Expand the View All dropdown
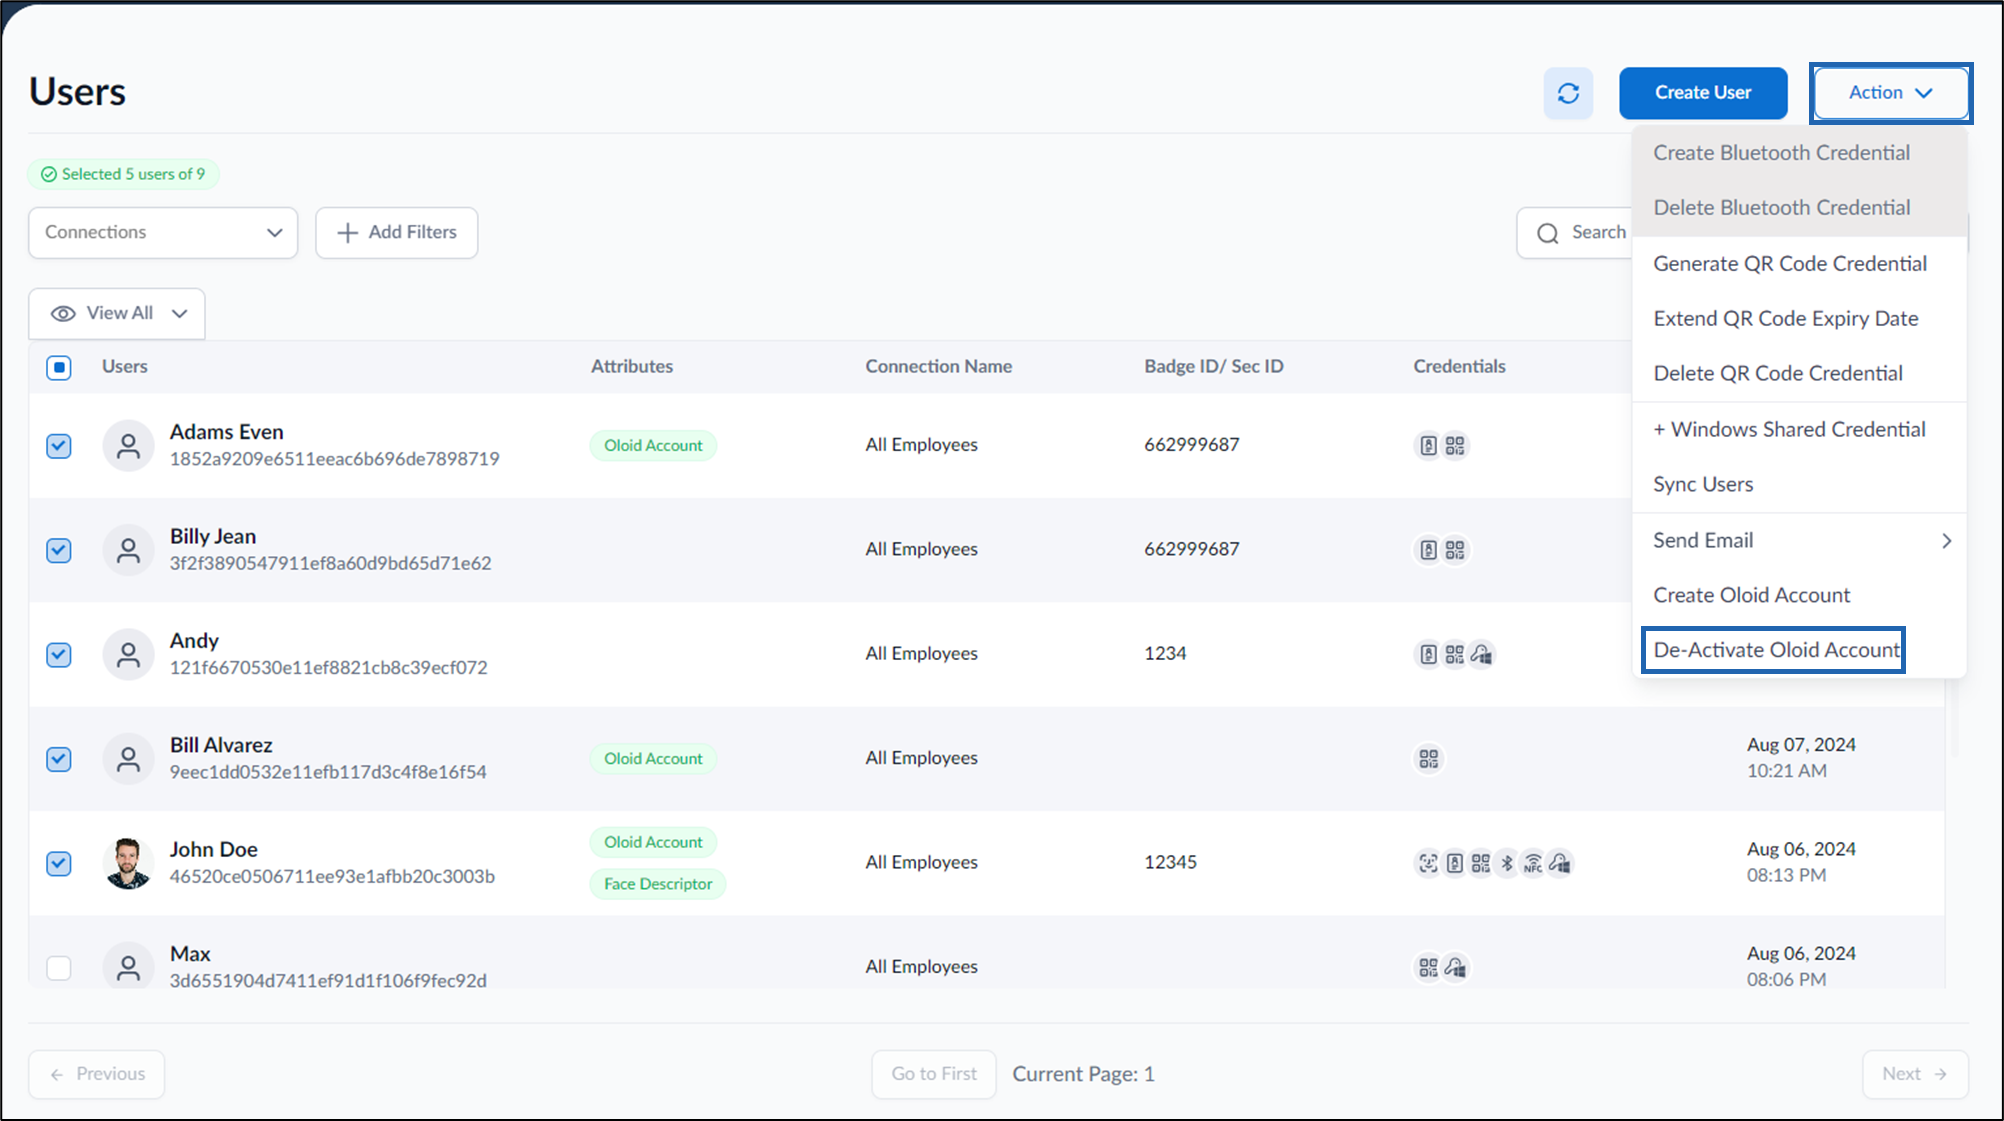 (117, 313)
